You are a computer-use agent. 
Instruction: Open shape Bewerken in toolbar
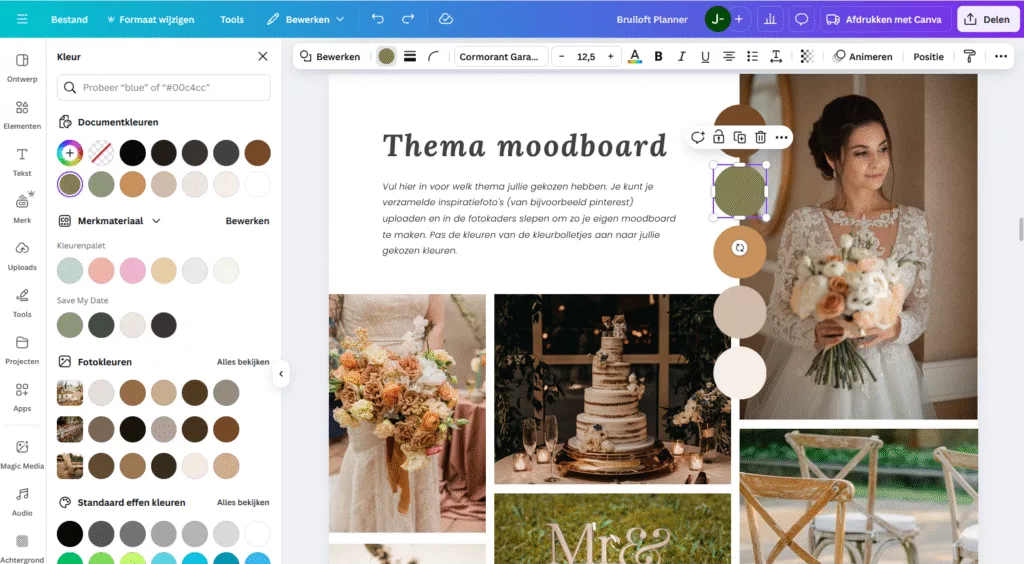point(330,57)
